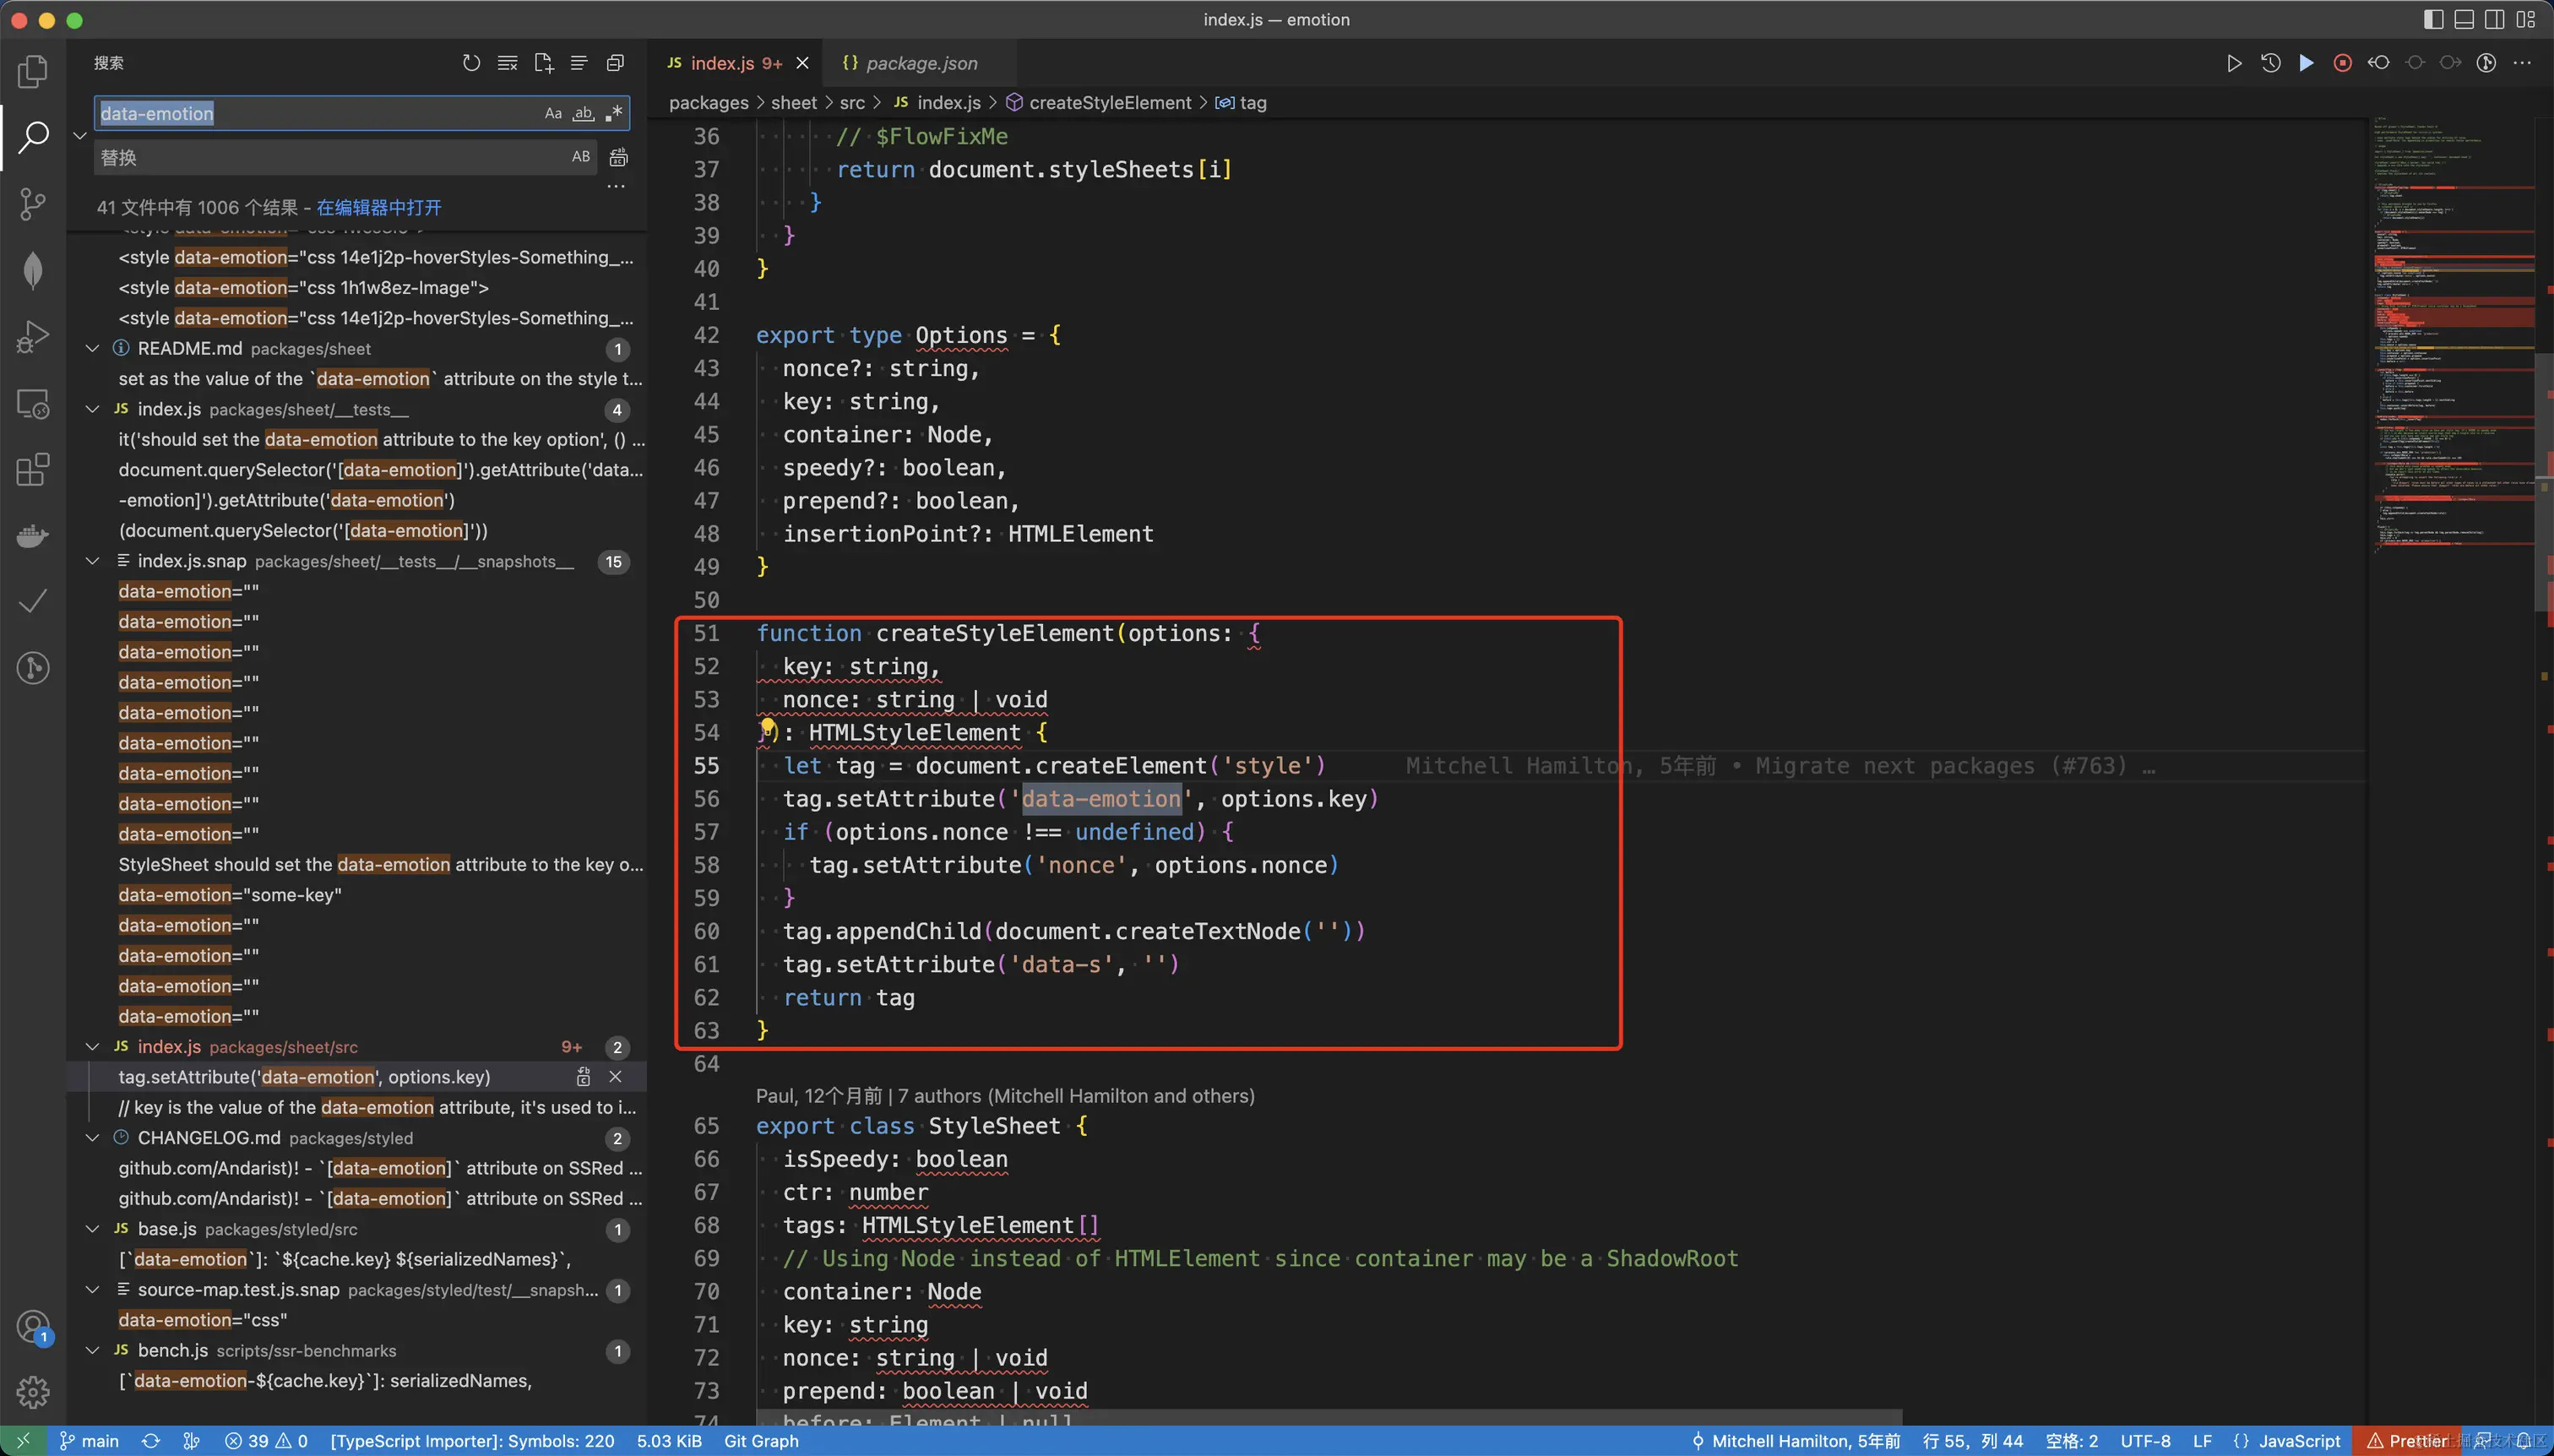Open the Extensions view icon
This screenshot has width=2554, height=1456.
point(33,469)
